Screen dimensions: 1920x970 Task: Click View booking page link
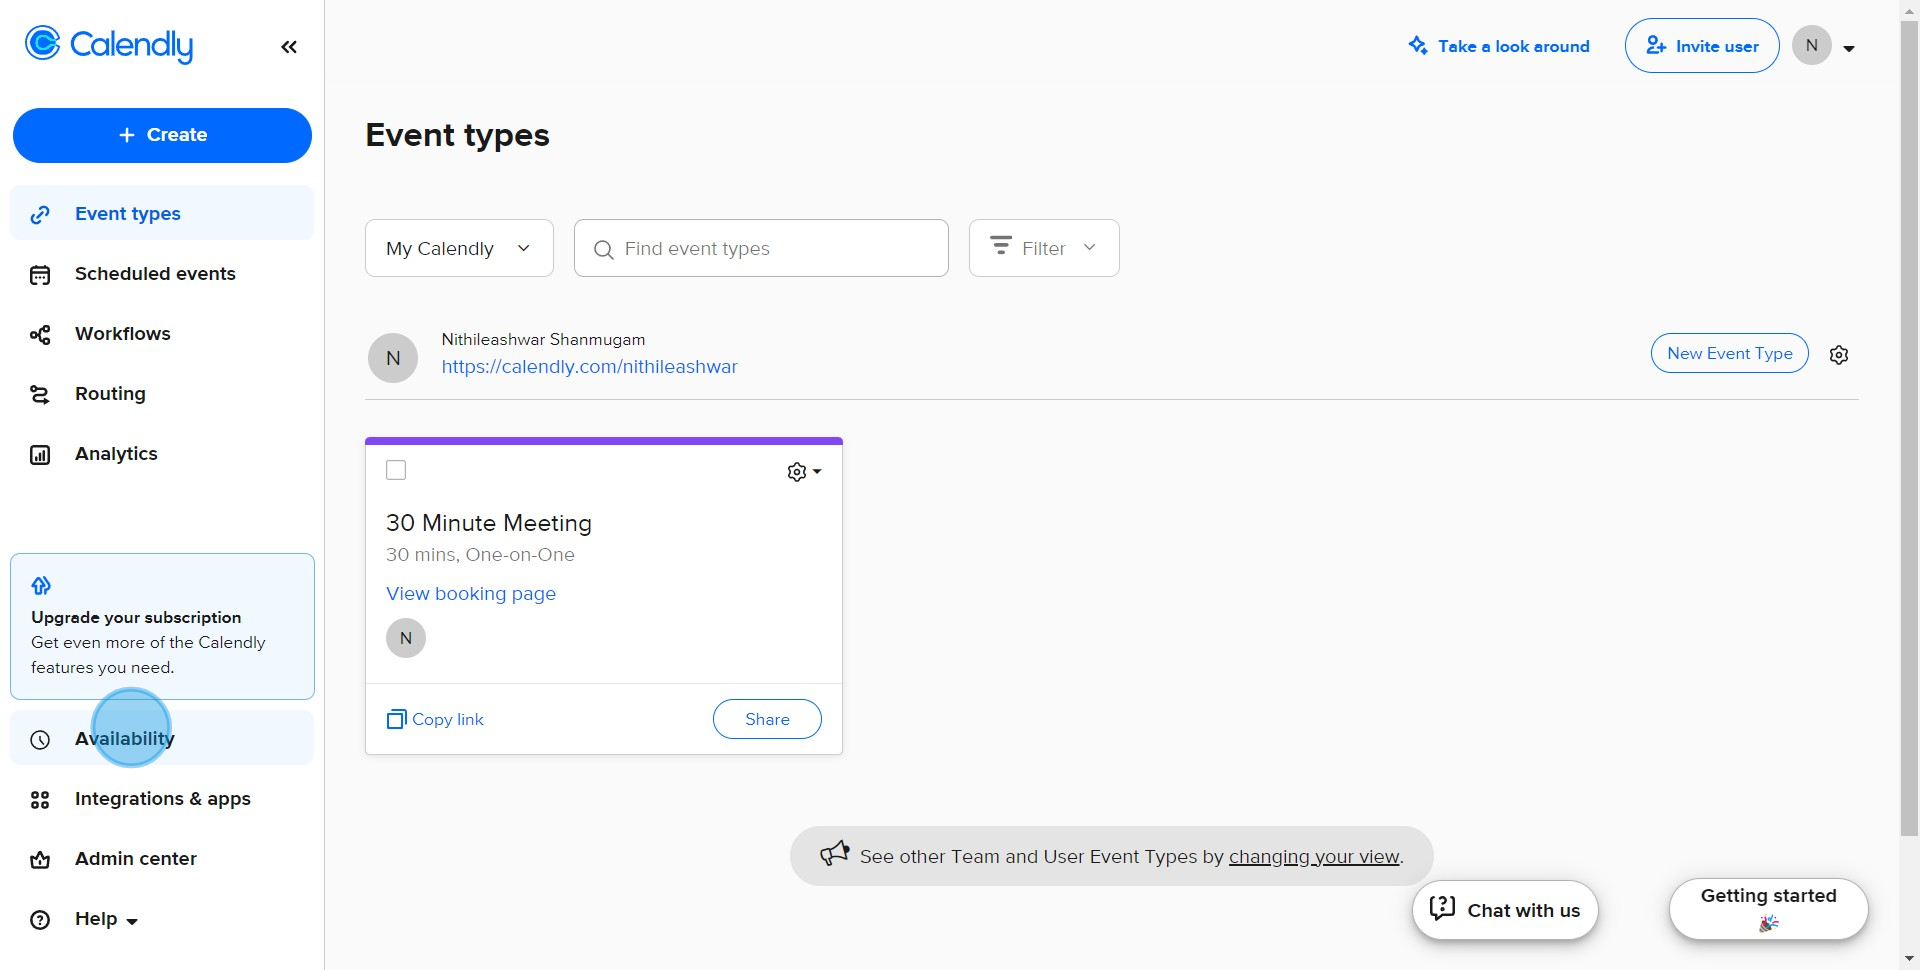[x=471, y=594]
